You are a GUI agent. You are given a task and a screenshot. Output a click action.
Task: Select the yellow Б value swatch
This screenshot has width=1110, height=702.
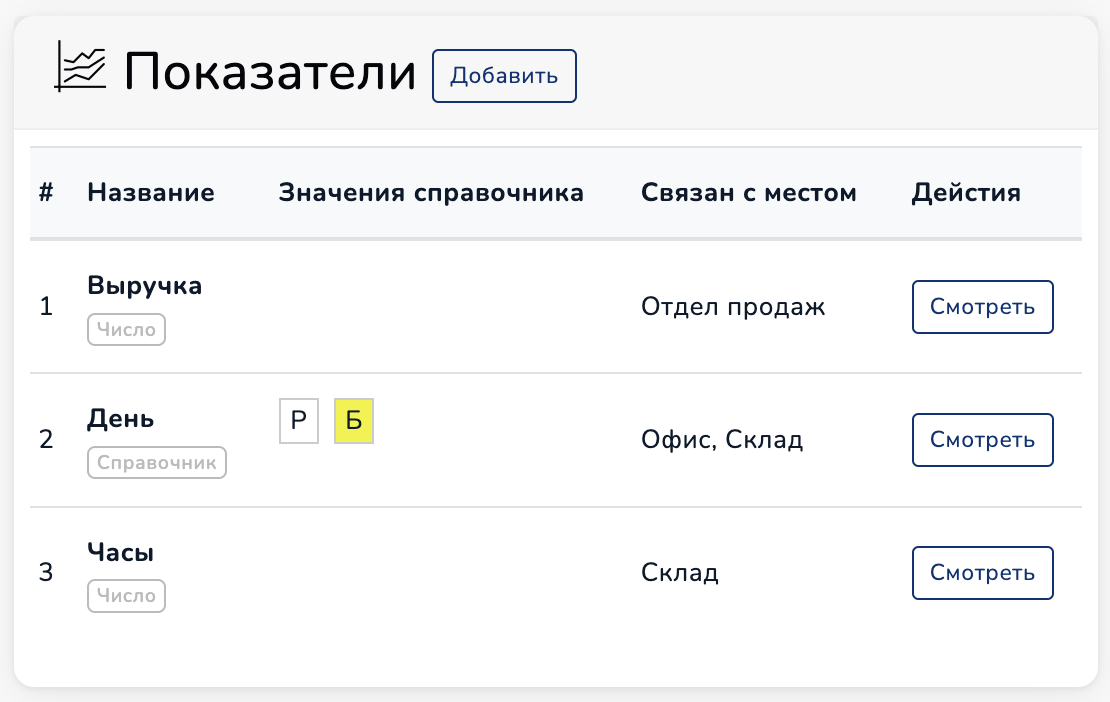coord(354,421)
